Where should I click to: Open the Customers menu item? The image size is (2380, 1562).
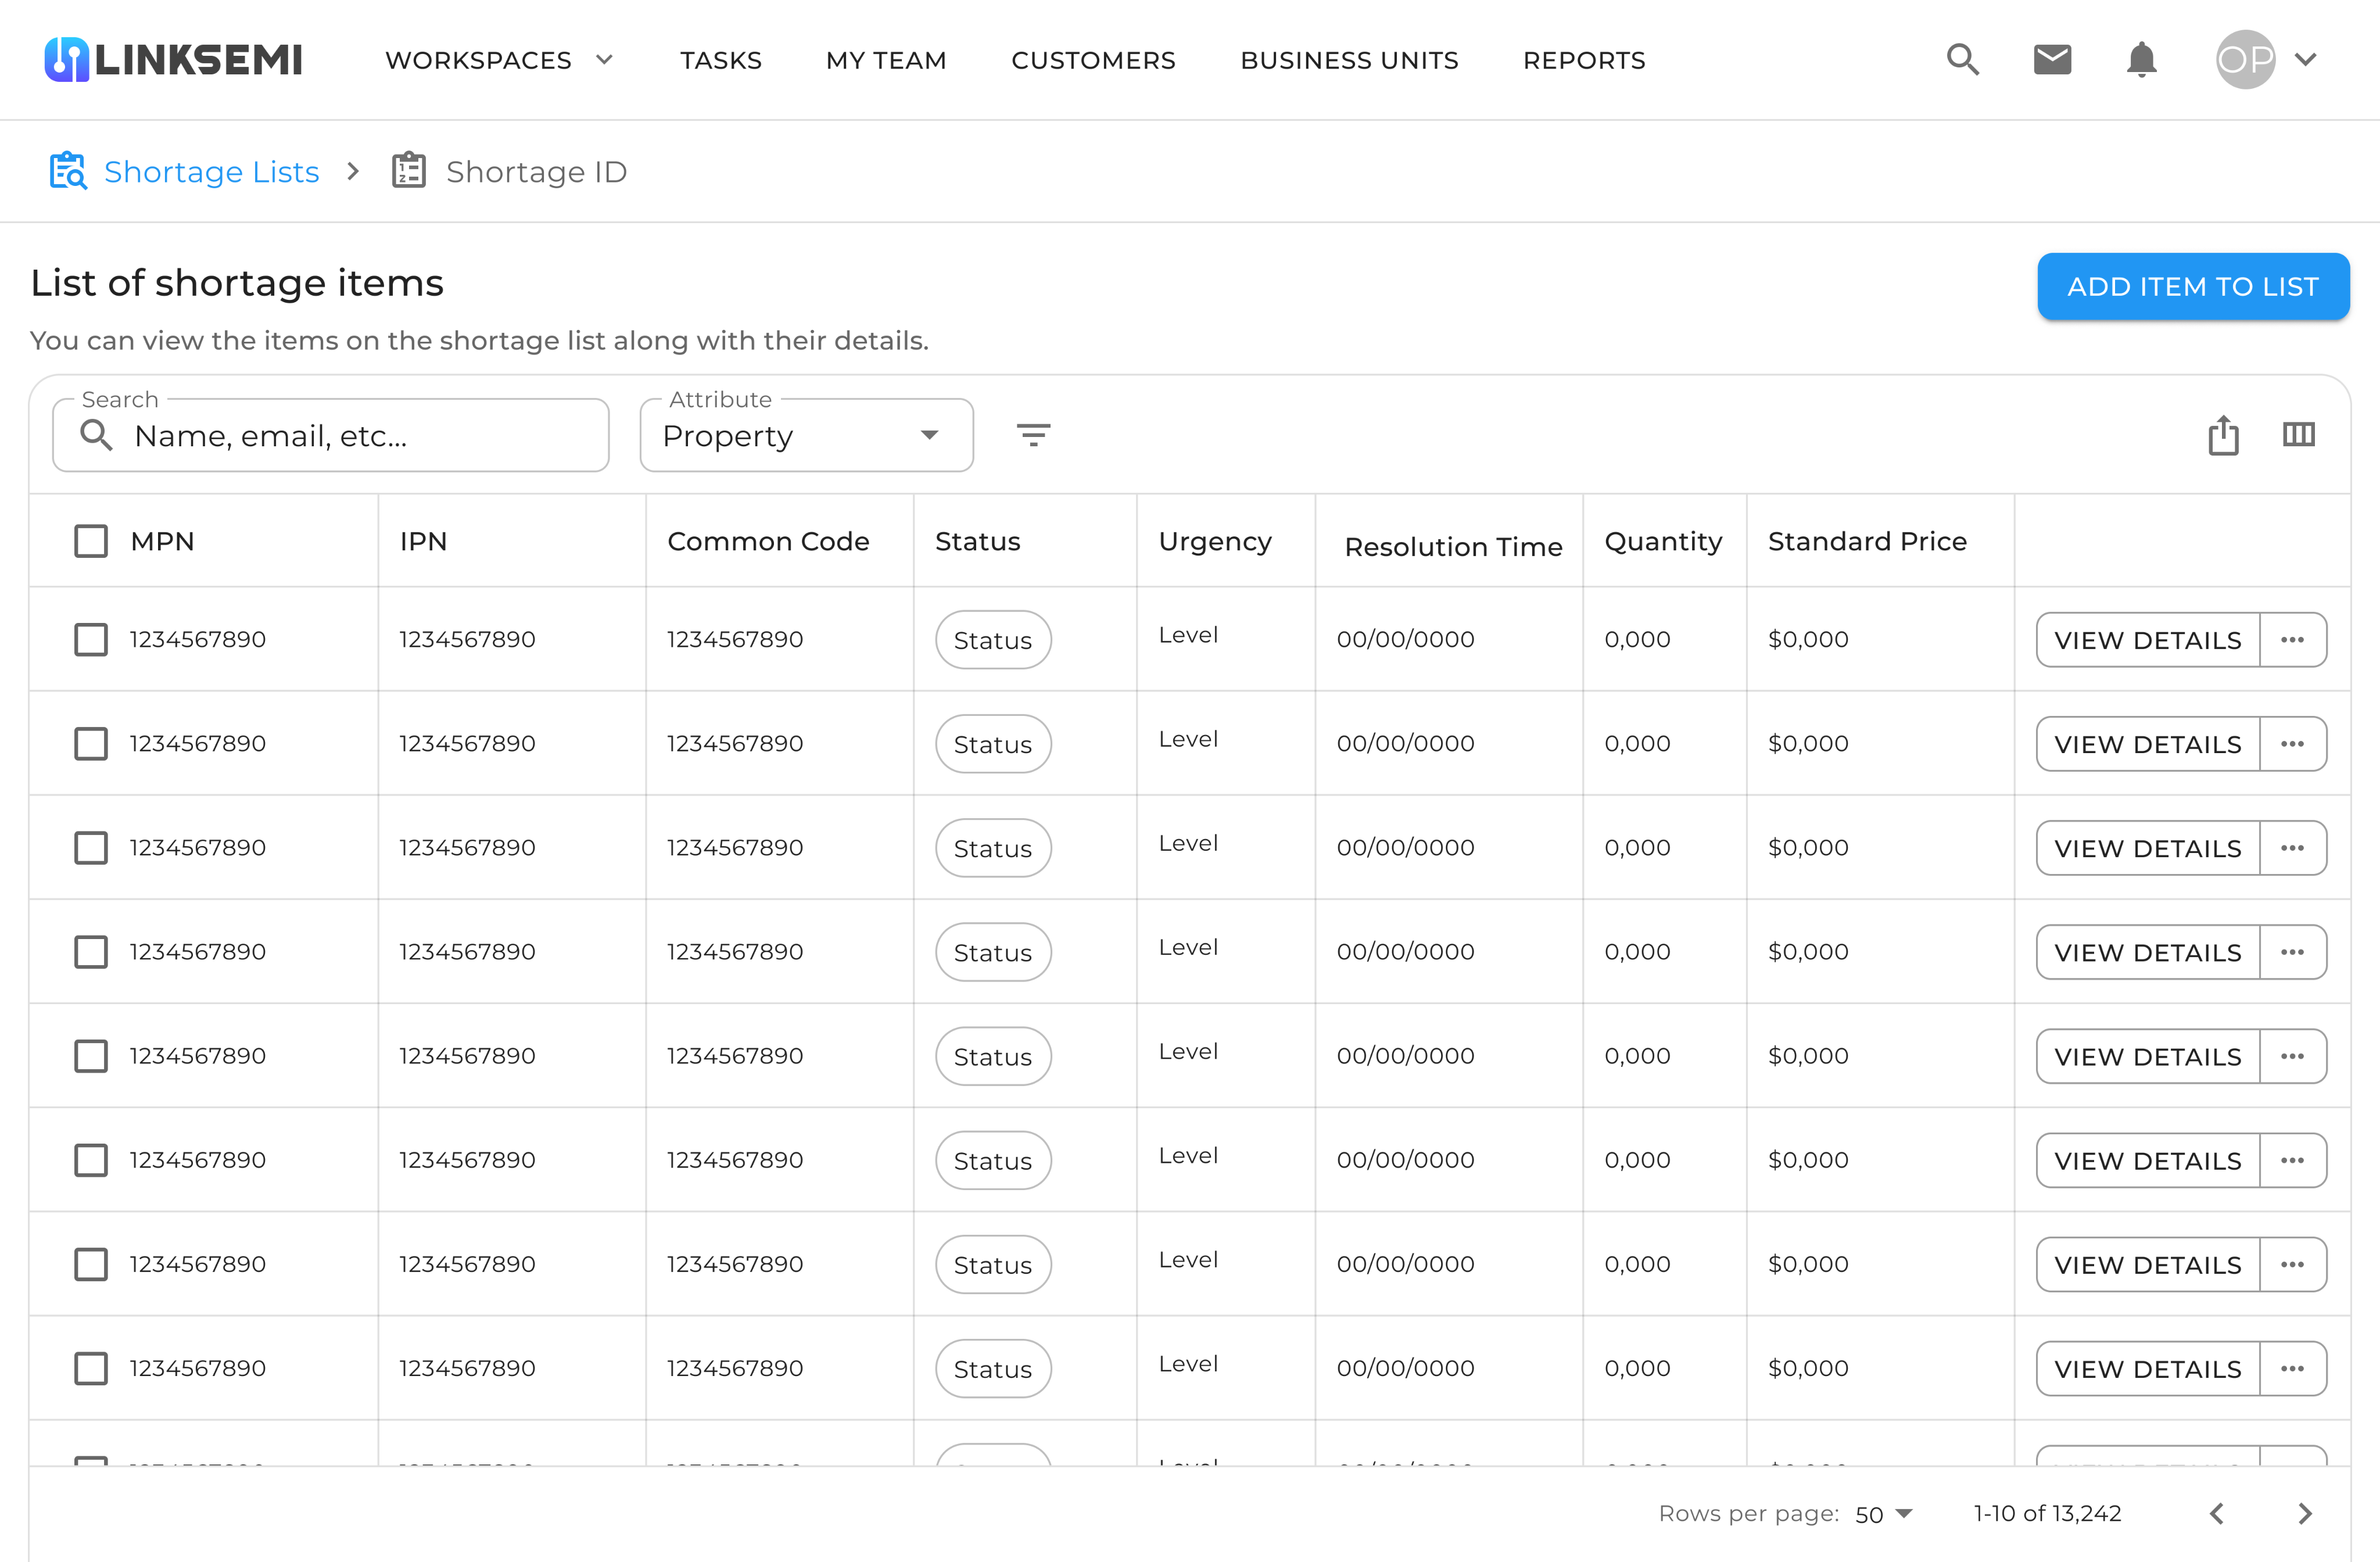pyautogui.click(x=1093, y=60)
